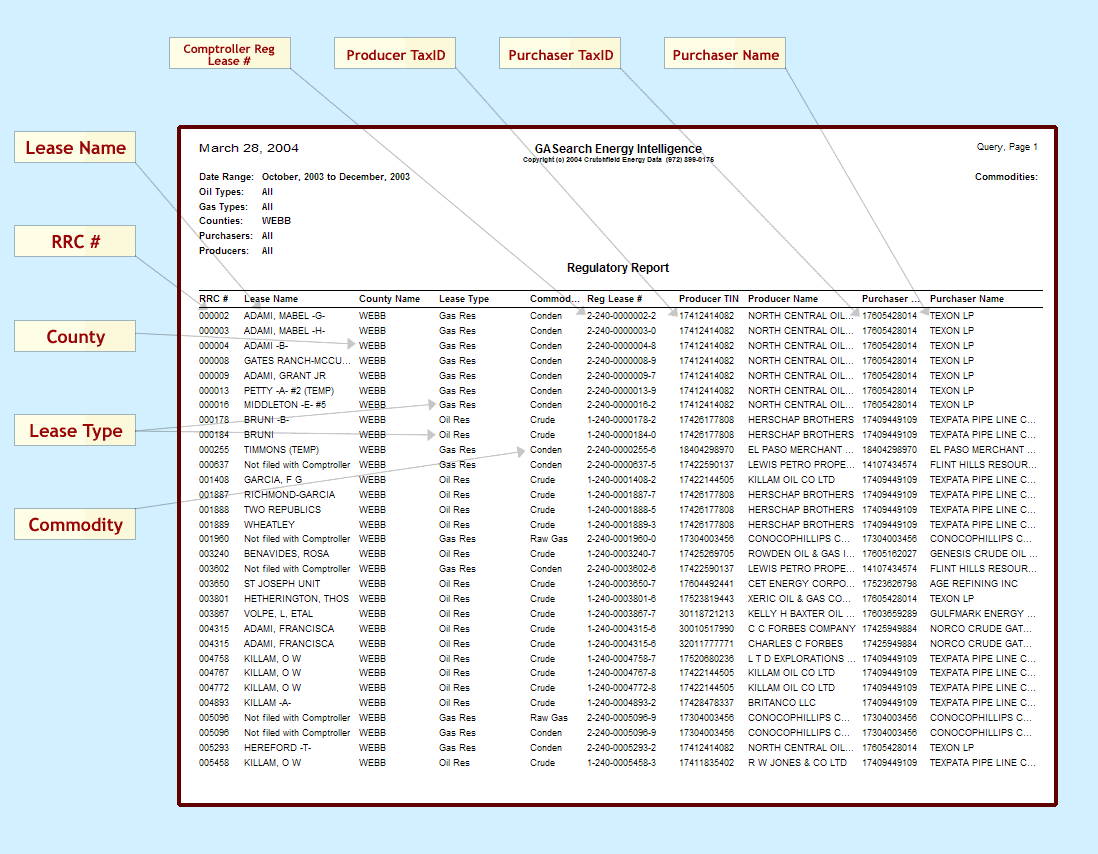Select the Comptroller Reg Lease # callout
This screenshot has width=1098, height=854.
coord(229,54)
